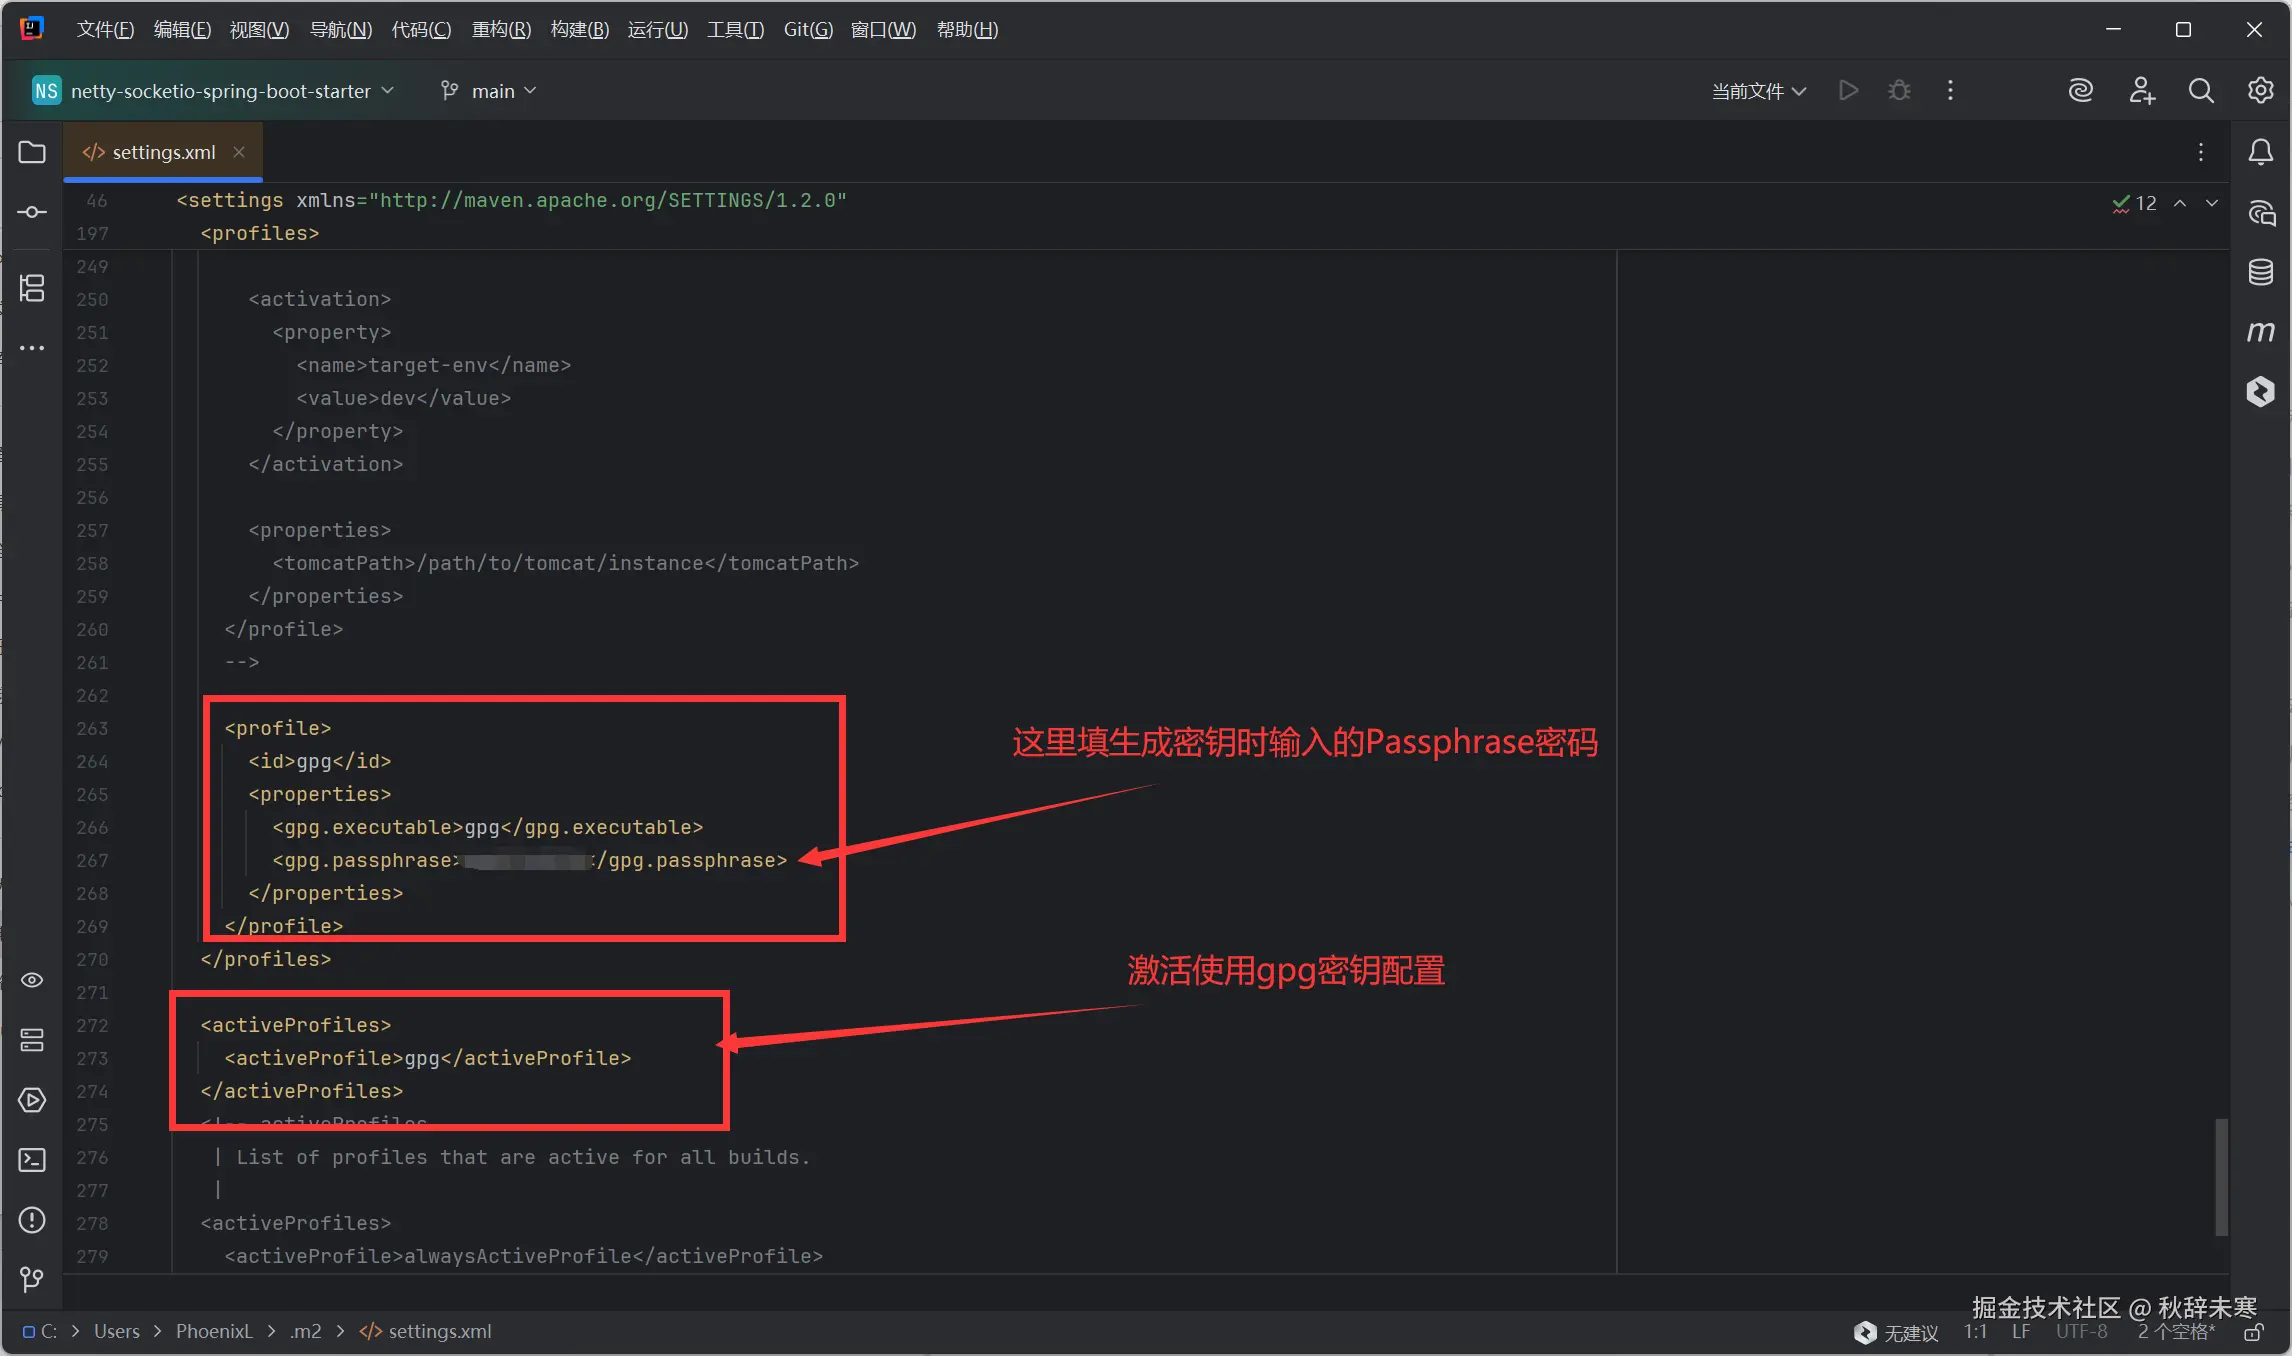The height and width of the screenshot is (1356, 2292).
Task: Click the PhoenixL breadcrumb in path bar
Action: click(x=214, y=1332)
